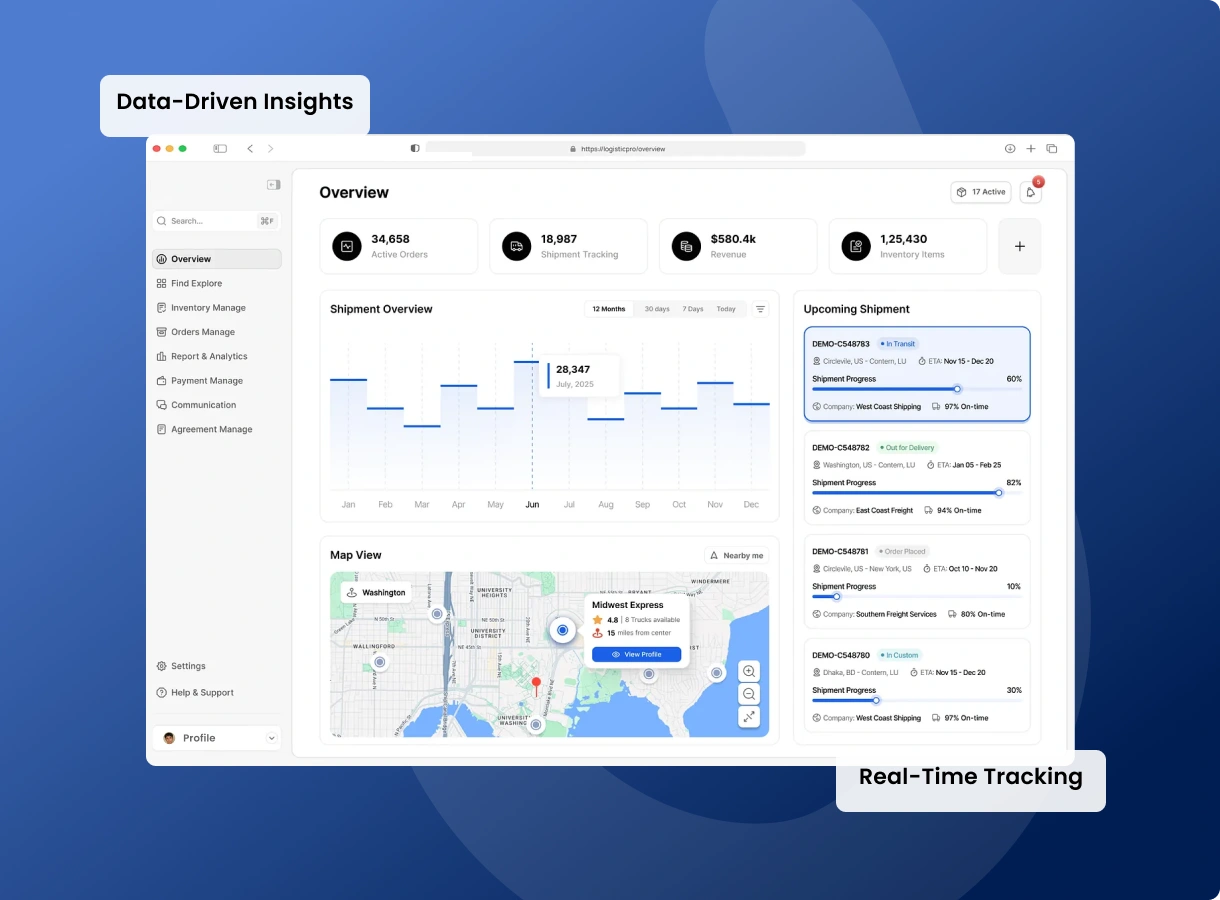This screenshot has height=900, width=1220.
Task: Click the Inventory Items clipboard icon
Action: click(856, 246)
